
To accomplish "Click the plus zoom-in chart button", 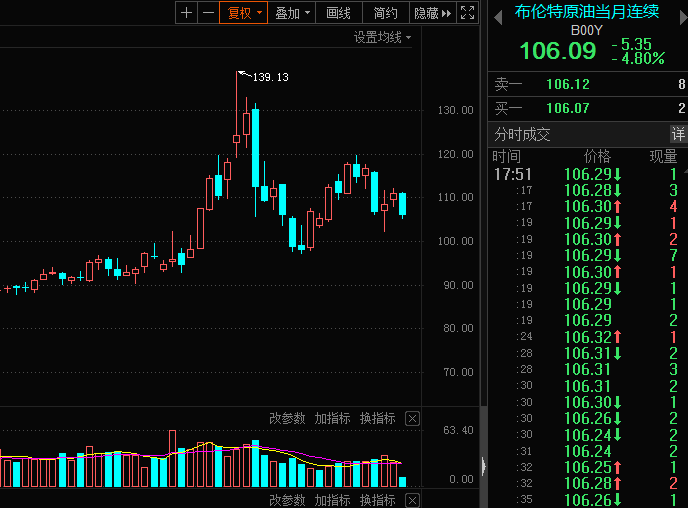I will point(186,13).
